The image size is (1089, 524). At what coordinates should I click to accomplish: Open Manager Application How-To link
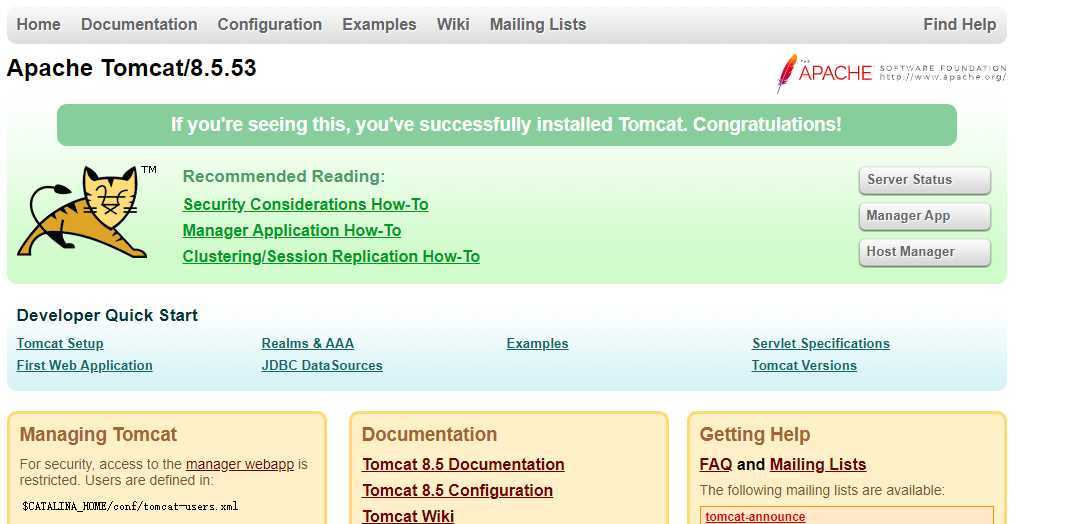pos(292,230)
